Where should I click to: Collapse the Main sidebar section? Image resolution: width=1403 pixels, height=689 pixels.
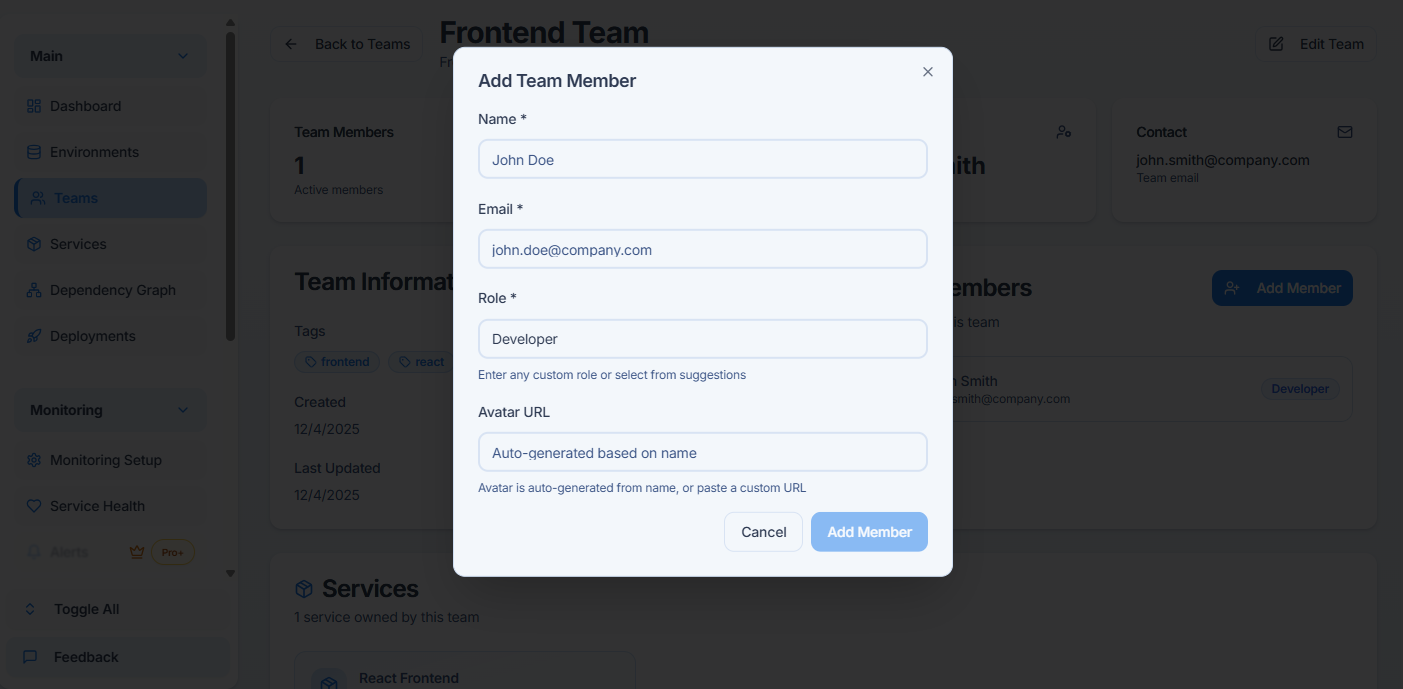click(183, 56)
